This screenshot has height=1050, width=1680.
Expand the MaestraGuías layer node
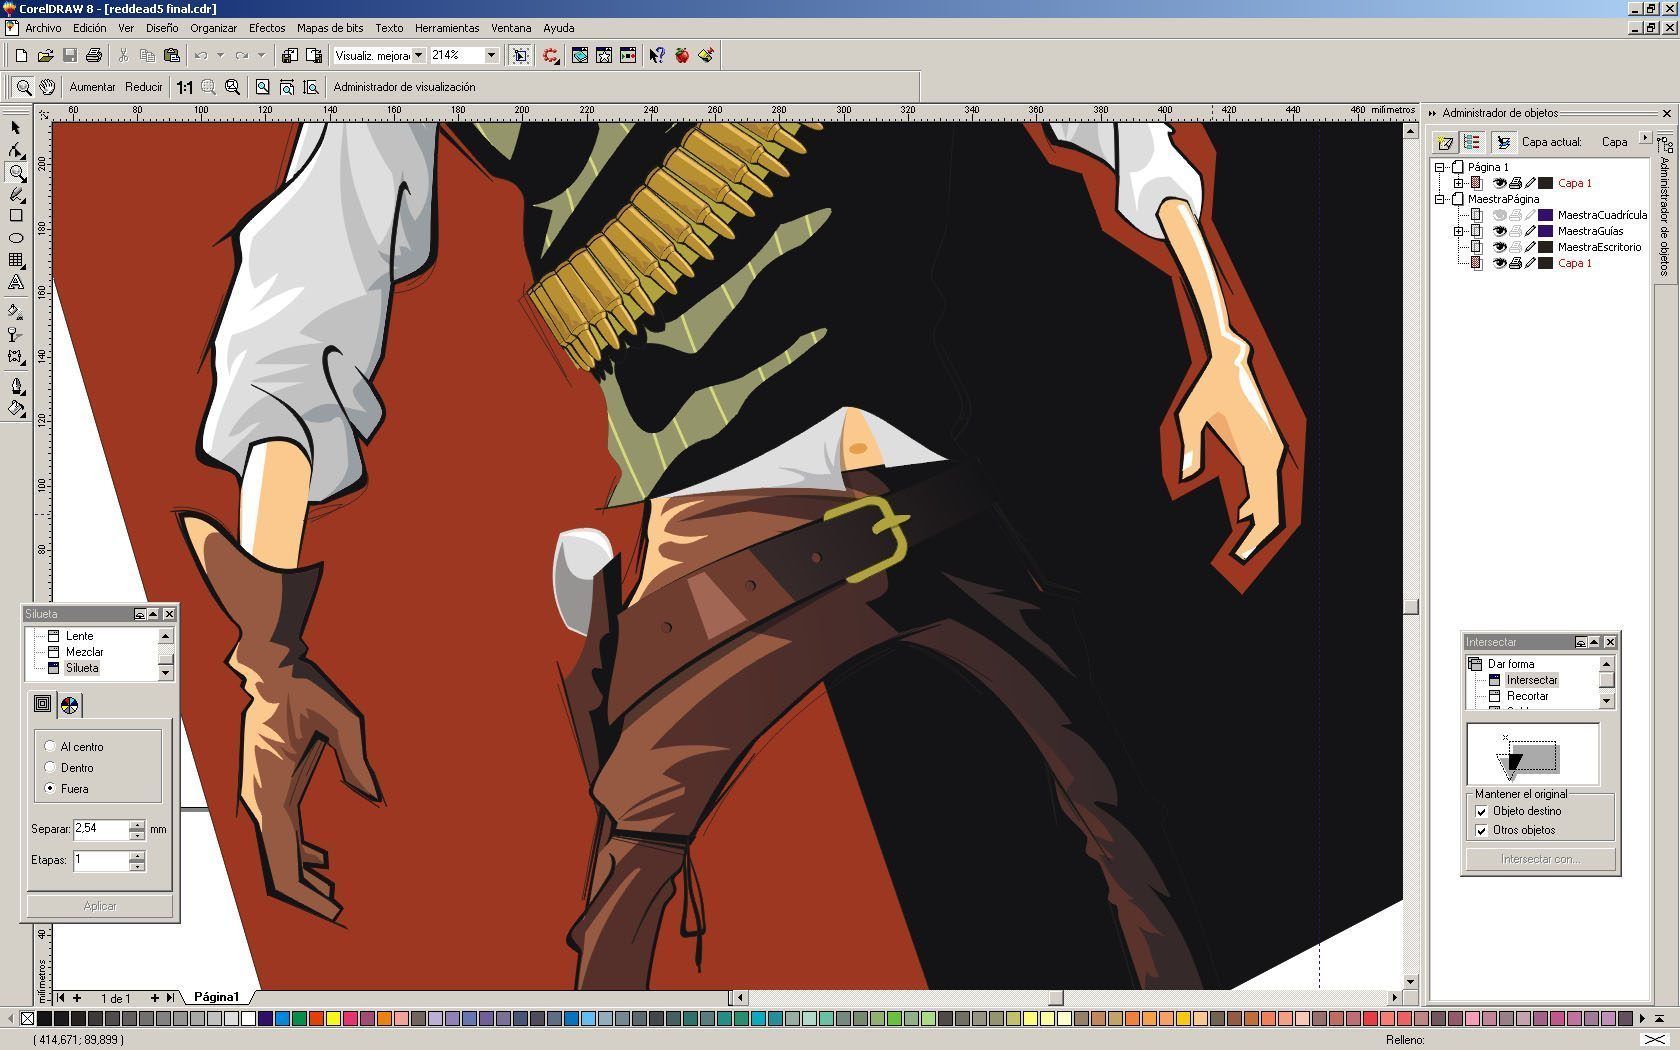(1458, 231)
